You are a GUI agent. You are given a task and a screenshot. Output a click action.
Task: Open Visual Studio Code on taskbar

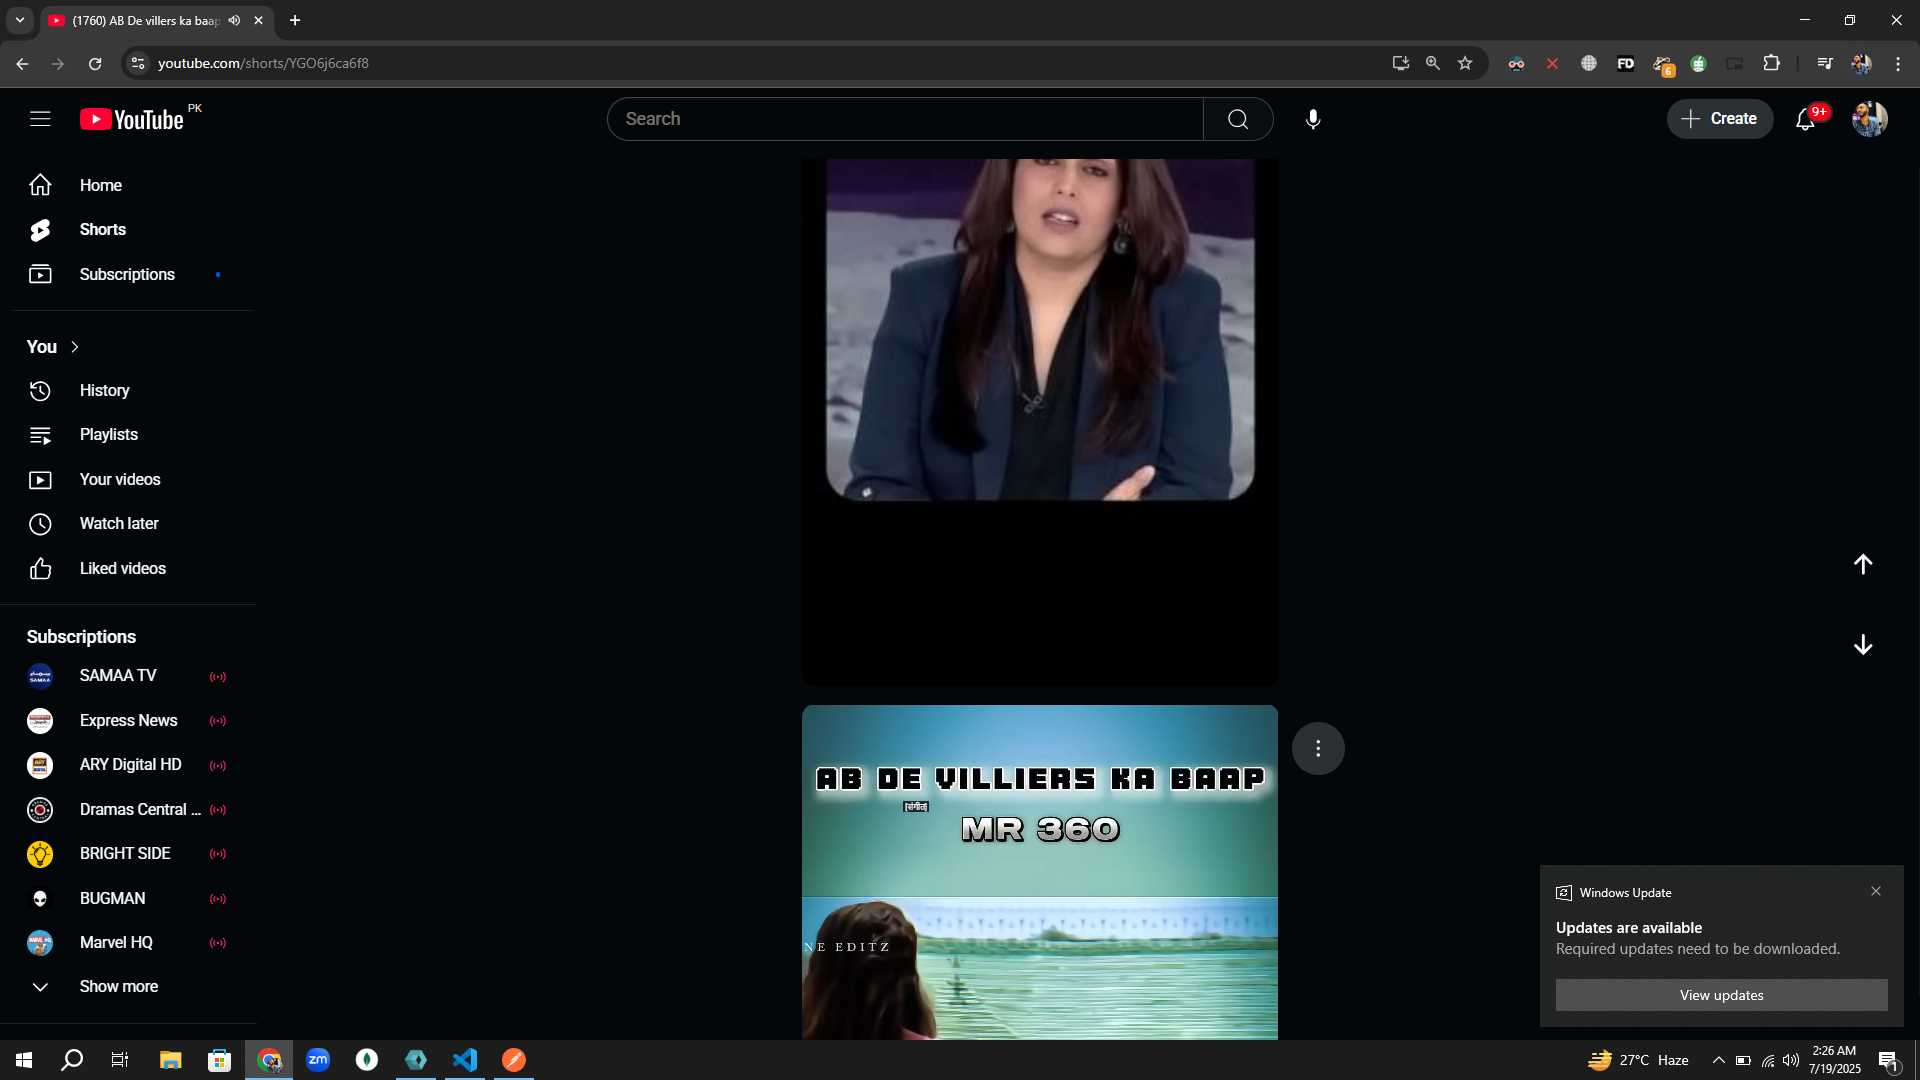(465, 1060)
